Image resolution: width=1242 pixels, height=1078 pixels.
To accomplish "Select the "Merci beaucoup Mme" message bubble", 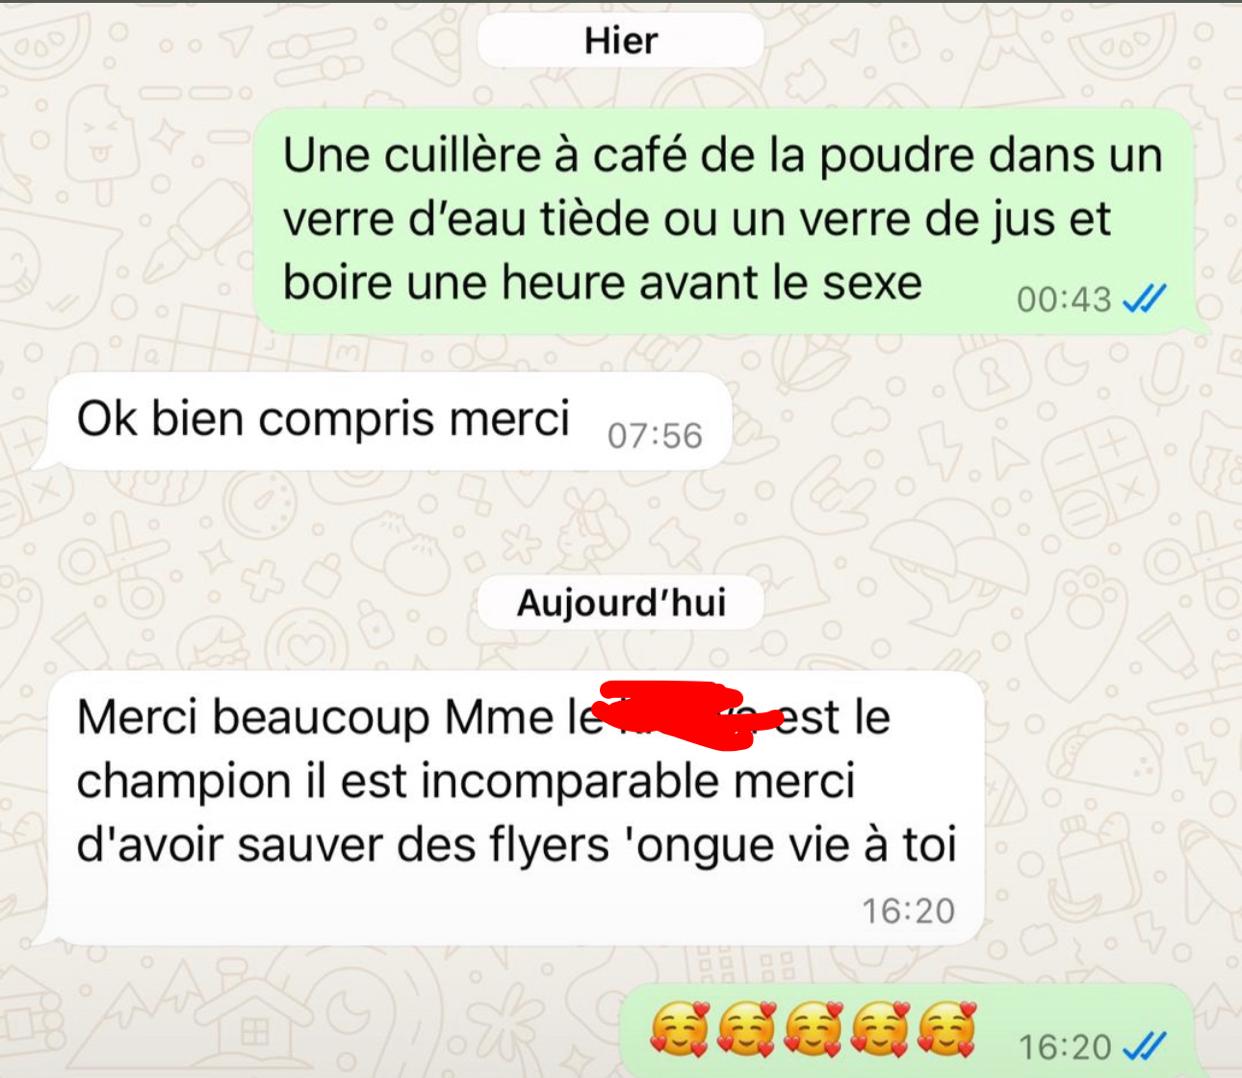I will [510, 809].
